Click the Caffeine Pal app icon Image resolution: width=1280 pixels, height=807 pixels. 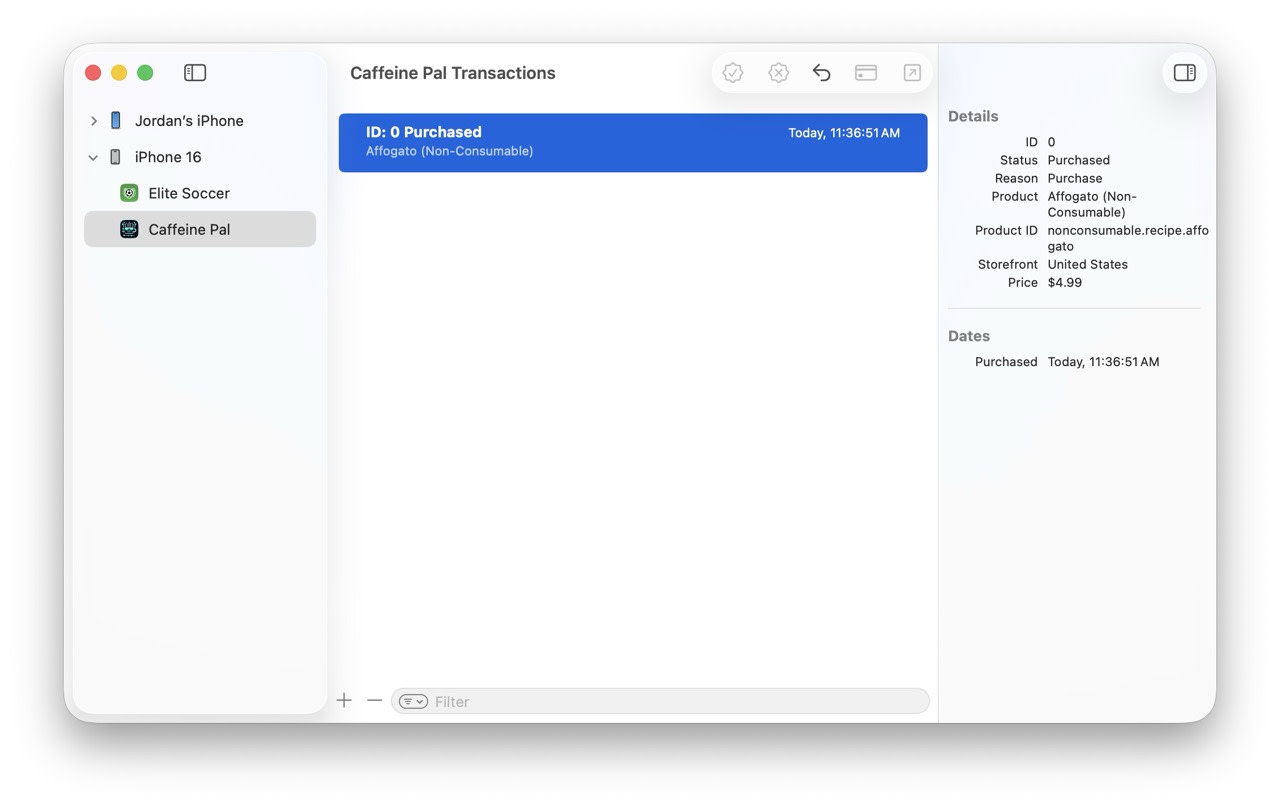[129, 229]
